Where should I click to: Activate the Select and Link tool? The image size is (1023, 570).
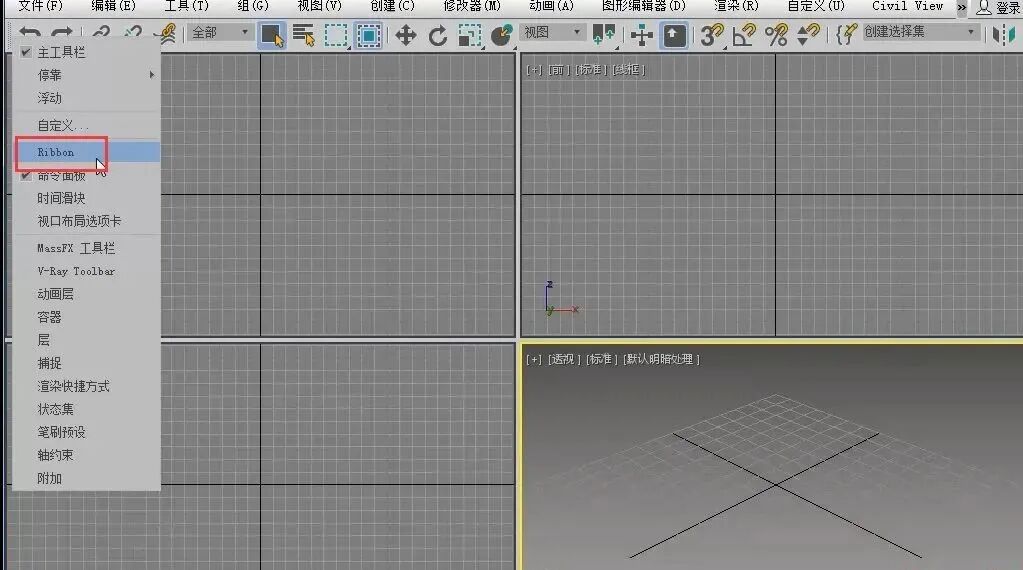coord(101,33)
